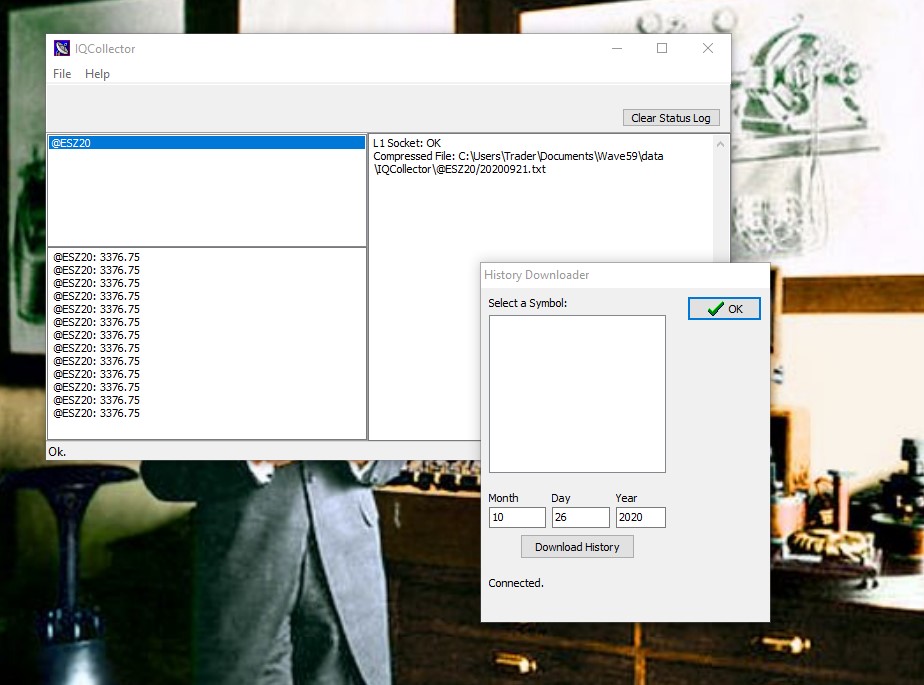Screen dimensions: 924x685
Task: Click the 'L1 Socket: OK' log line
Action: (407, 143)
